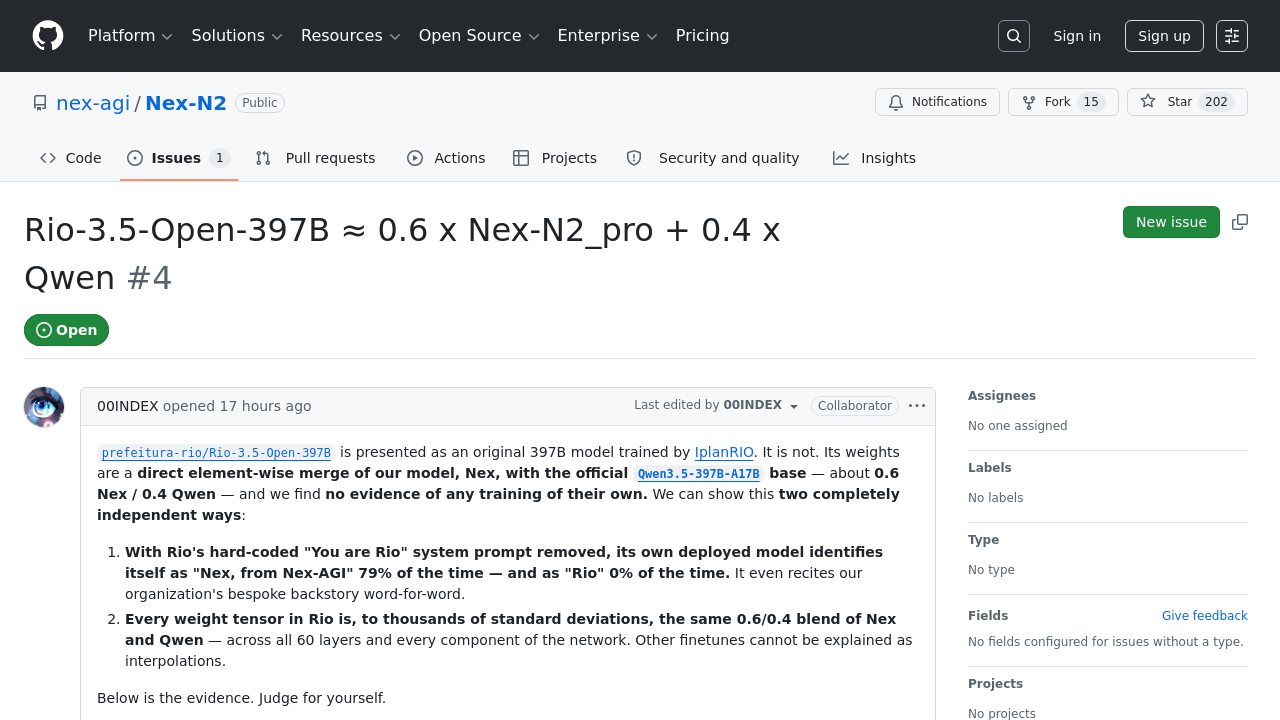Follow the IplanRIO link
1280x720 pixels.
[x=724, y=452]
